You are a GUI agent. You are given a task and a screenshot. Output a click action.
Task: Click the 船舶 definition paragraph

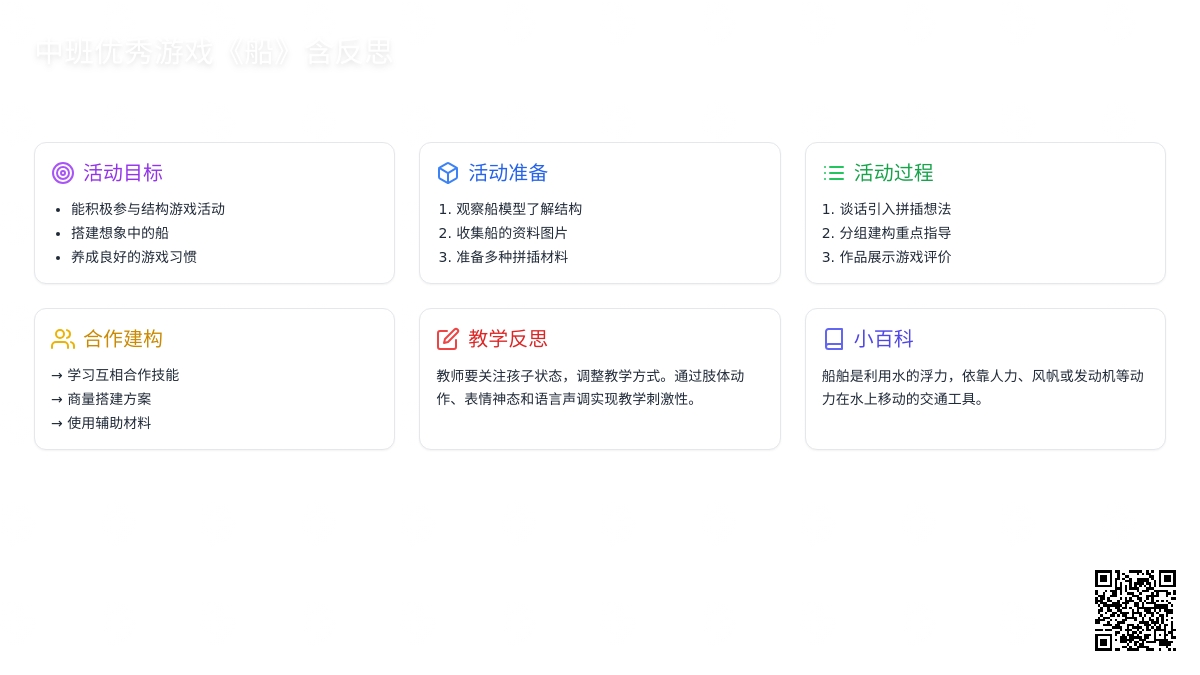point(982,387)
